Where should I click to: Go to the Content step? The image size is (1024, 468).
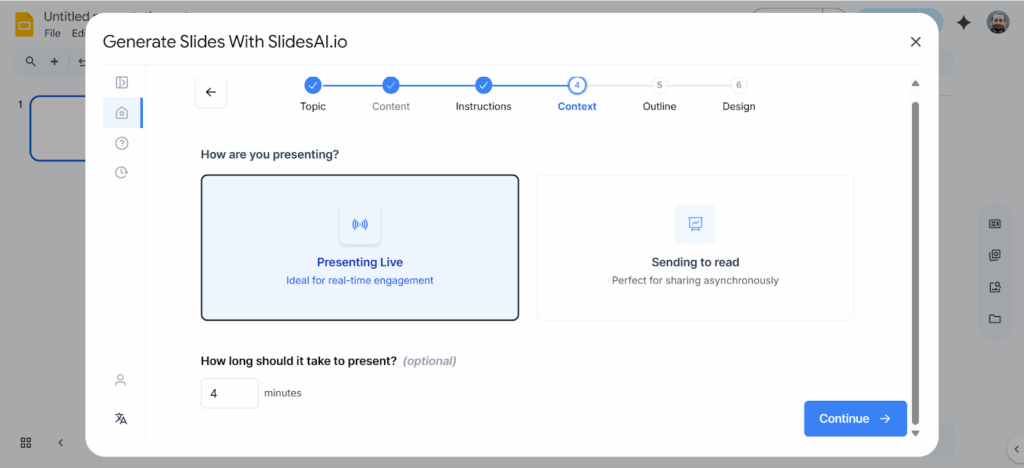tap(391, 86)
